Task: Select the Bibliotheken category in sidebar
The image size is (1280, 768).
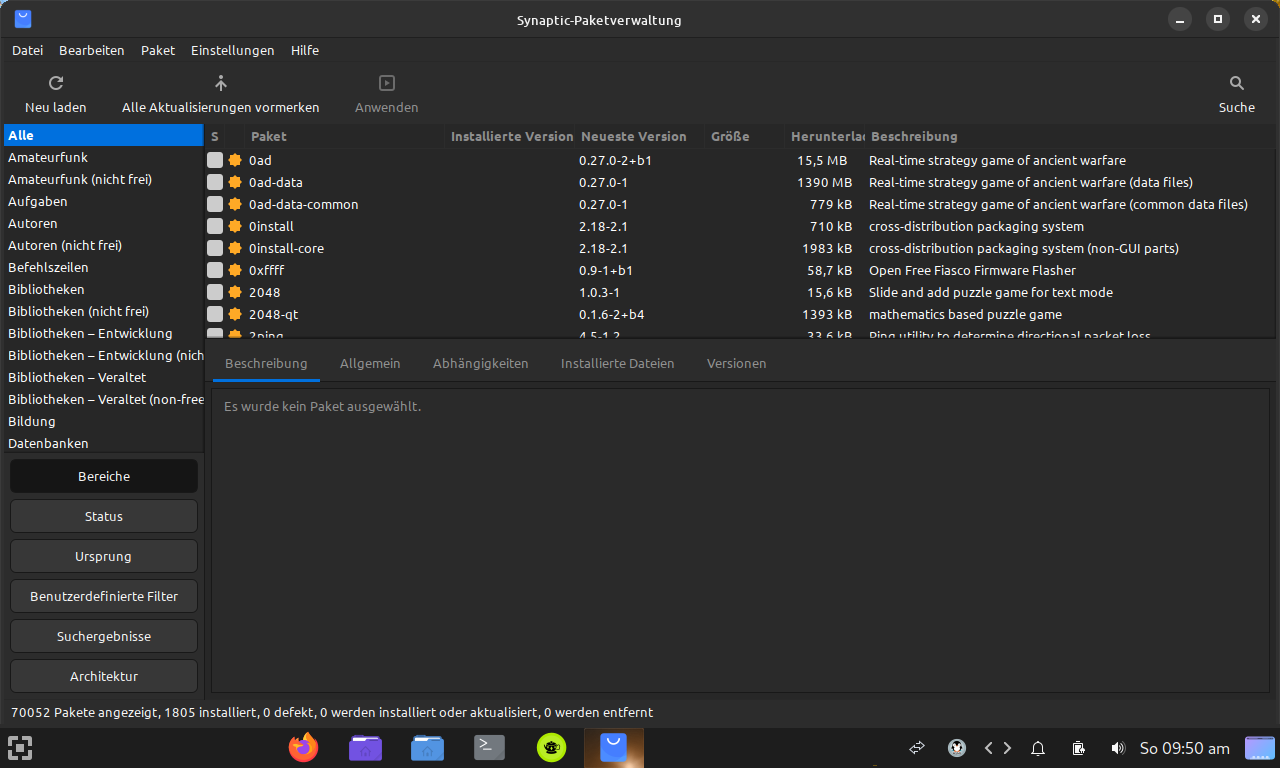Action: click(x=46, y=289)
